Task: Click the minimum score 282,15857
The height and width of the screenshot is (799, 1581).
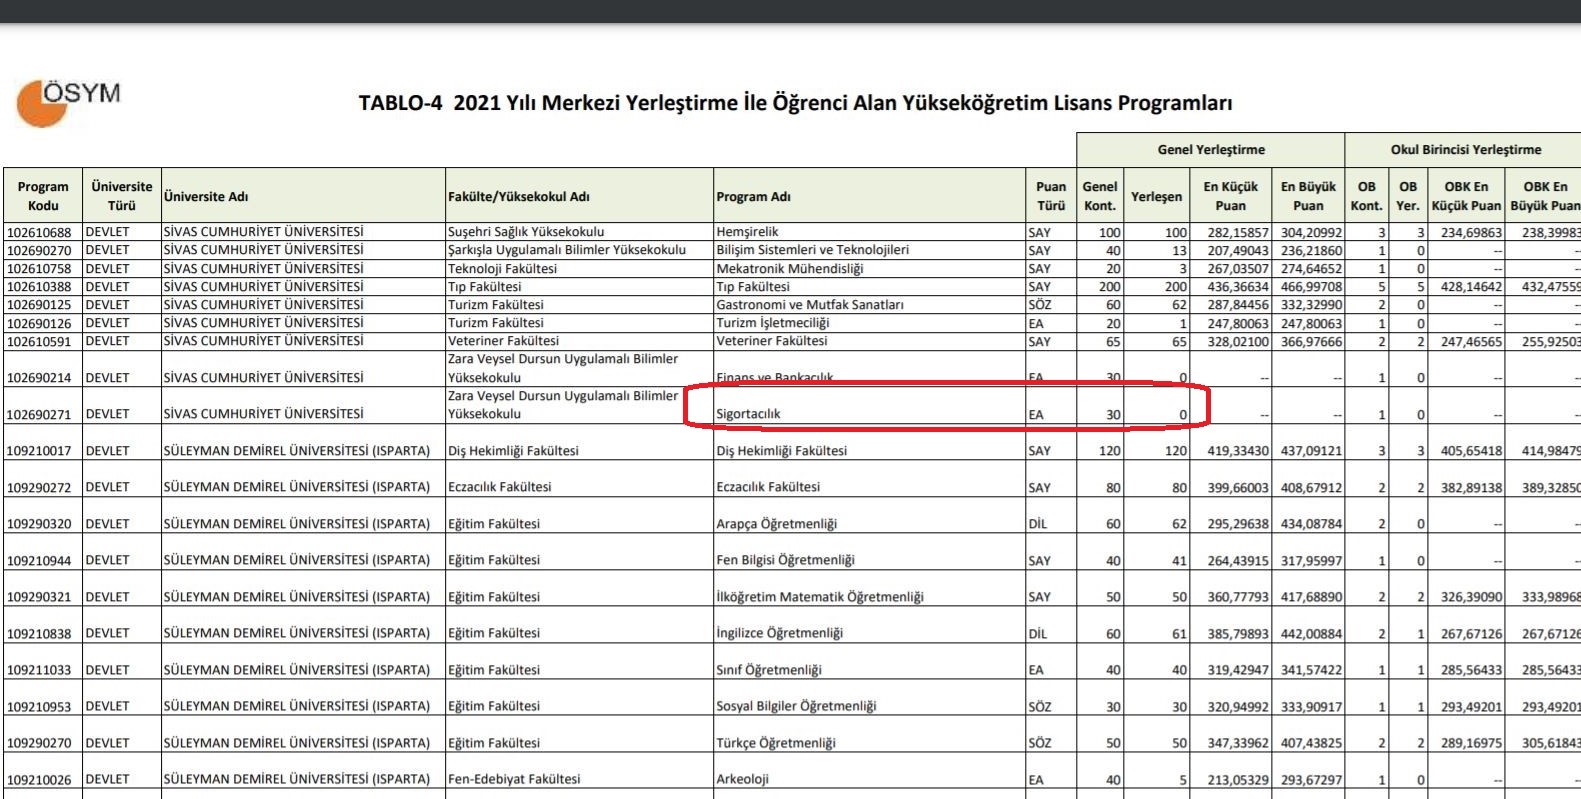Action: pyautogui.click(x=1237, y=232)
